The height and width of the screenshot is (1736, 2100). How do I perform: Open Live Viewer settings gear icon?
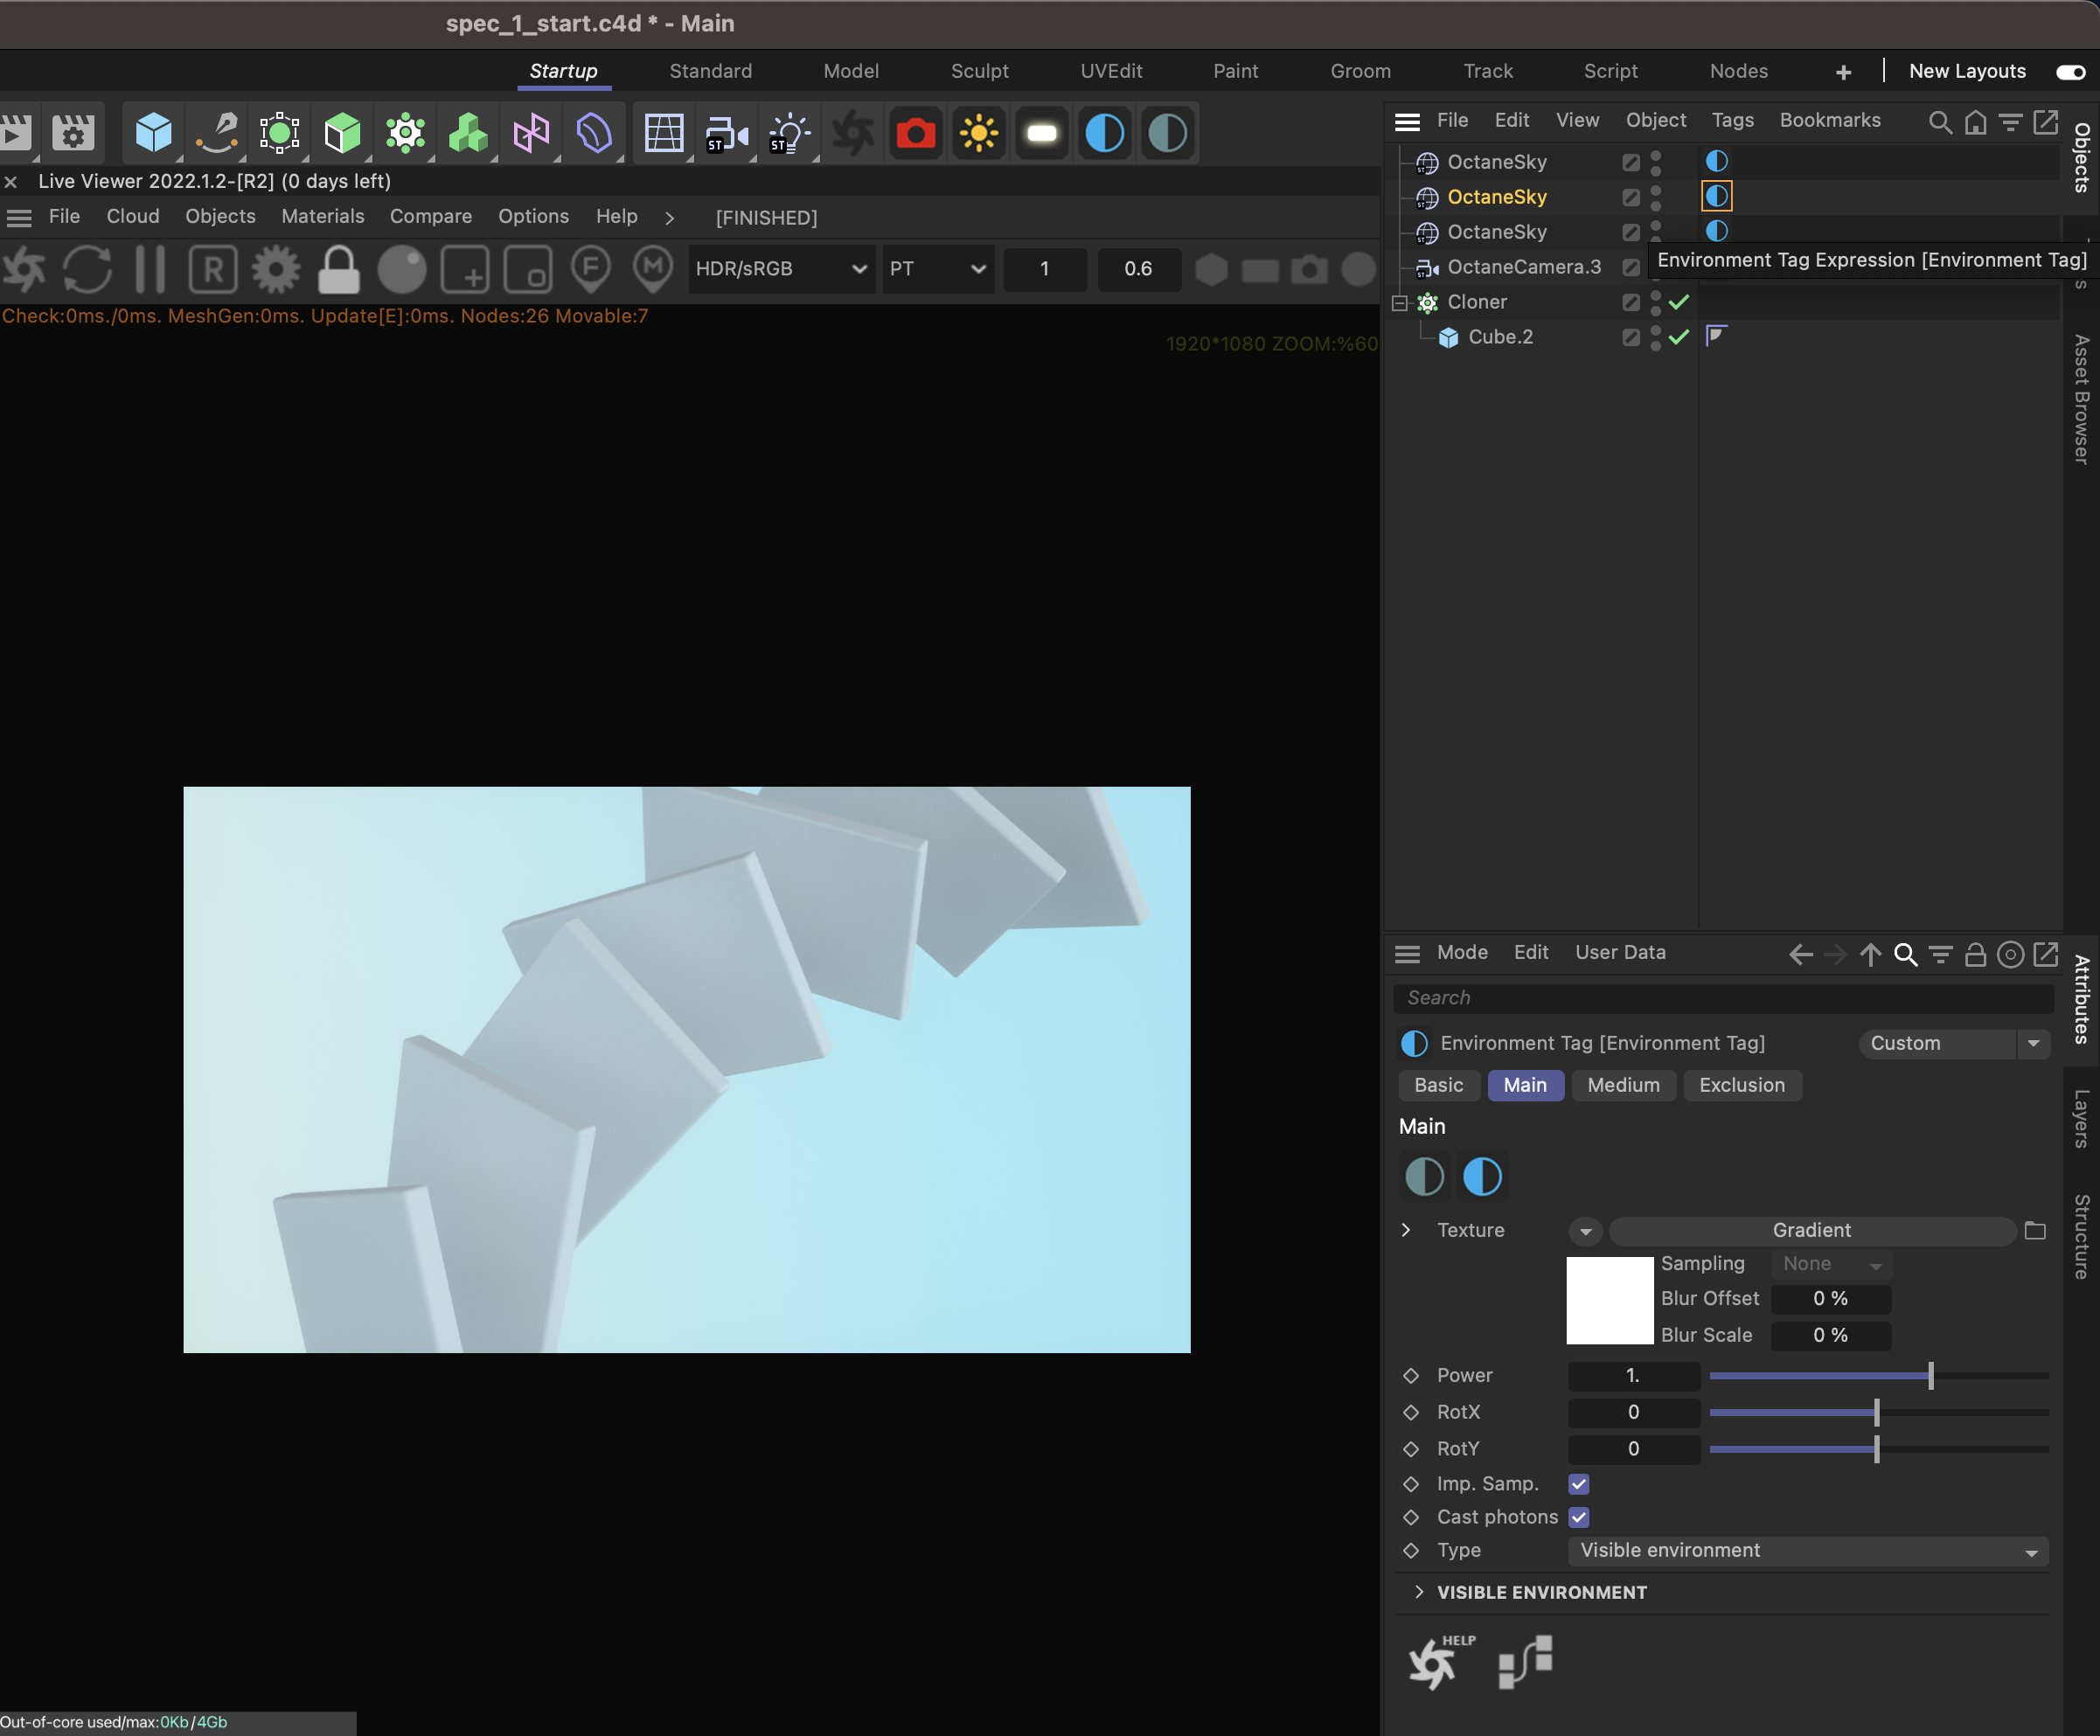[x=276, y=269]
